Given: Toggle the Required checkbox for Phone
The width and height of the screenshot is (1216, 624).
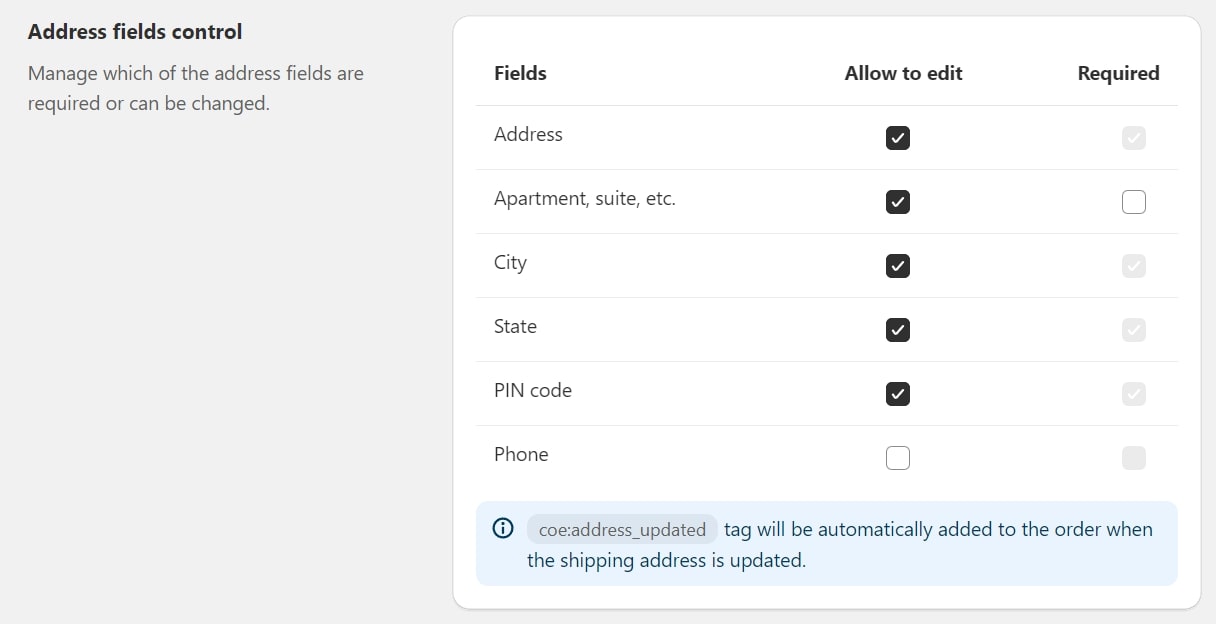Looking at the screenshot, I should pos(1133,457).
